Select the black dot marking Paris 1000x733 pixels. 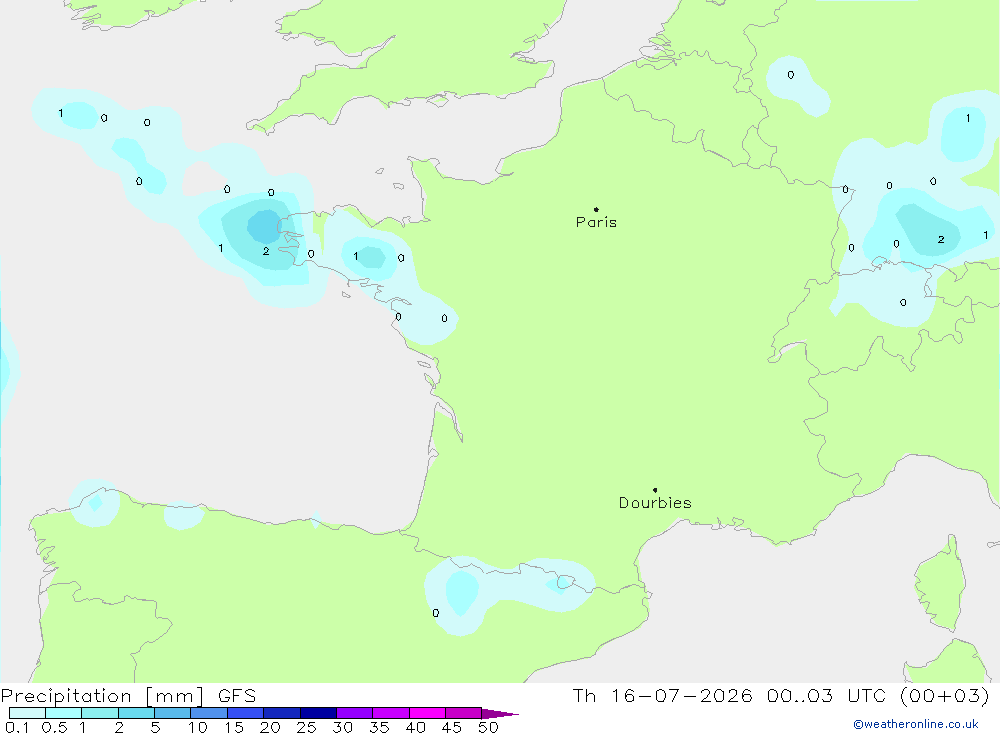(x=596, y=209)
